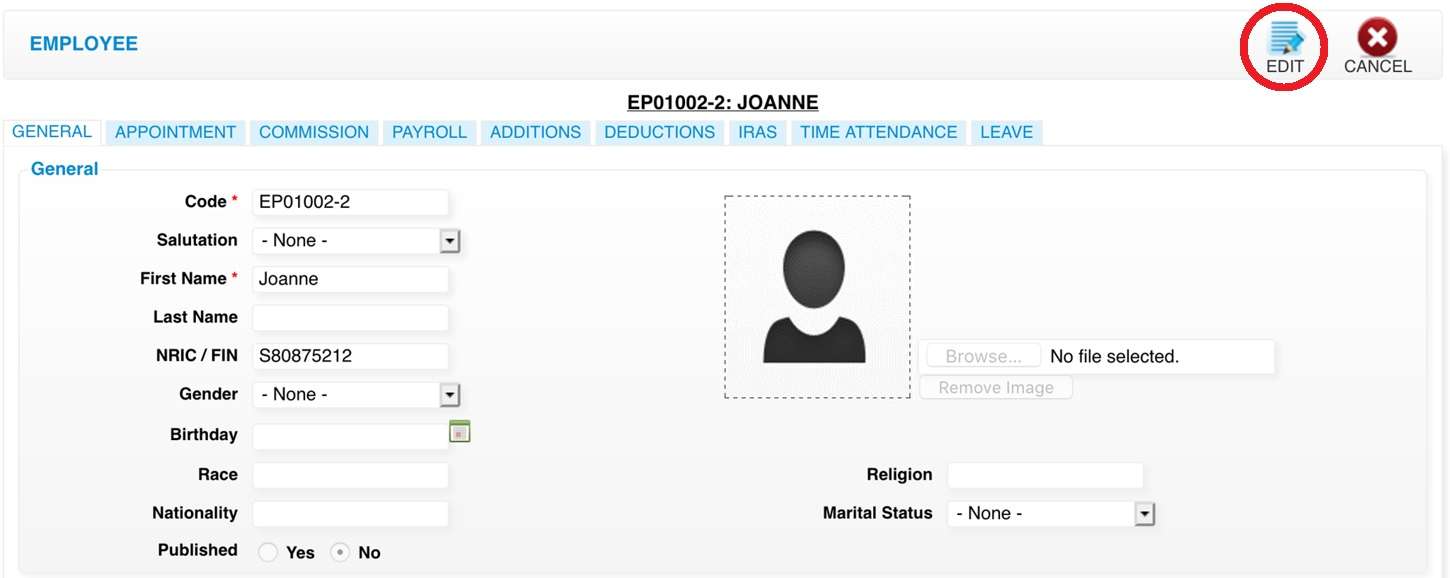Open the Marital Status dropdown

coord(1051,514)
